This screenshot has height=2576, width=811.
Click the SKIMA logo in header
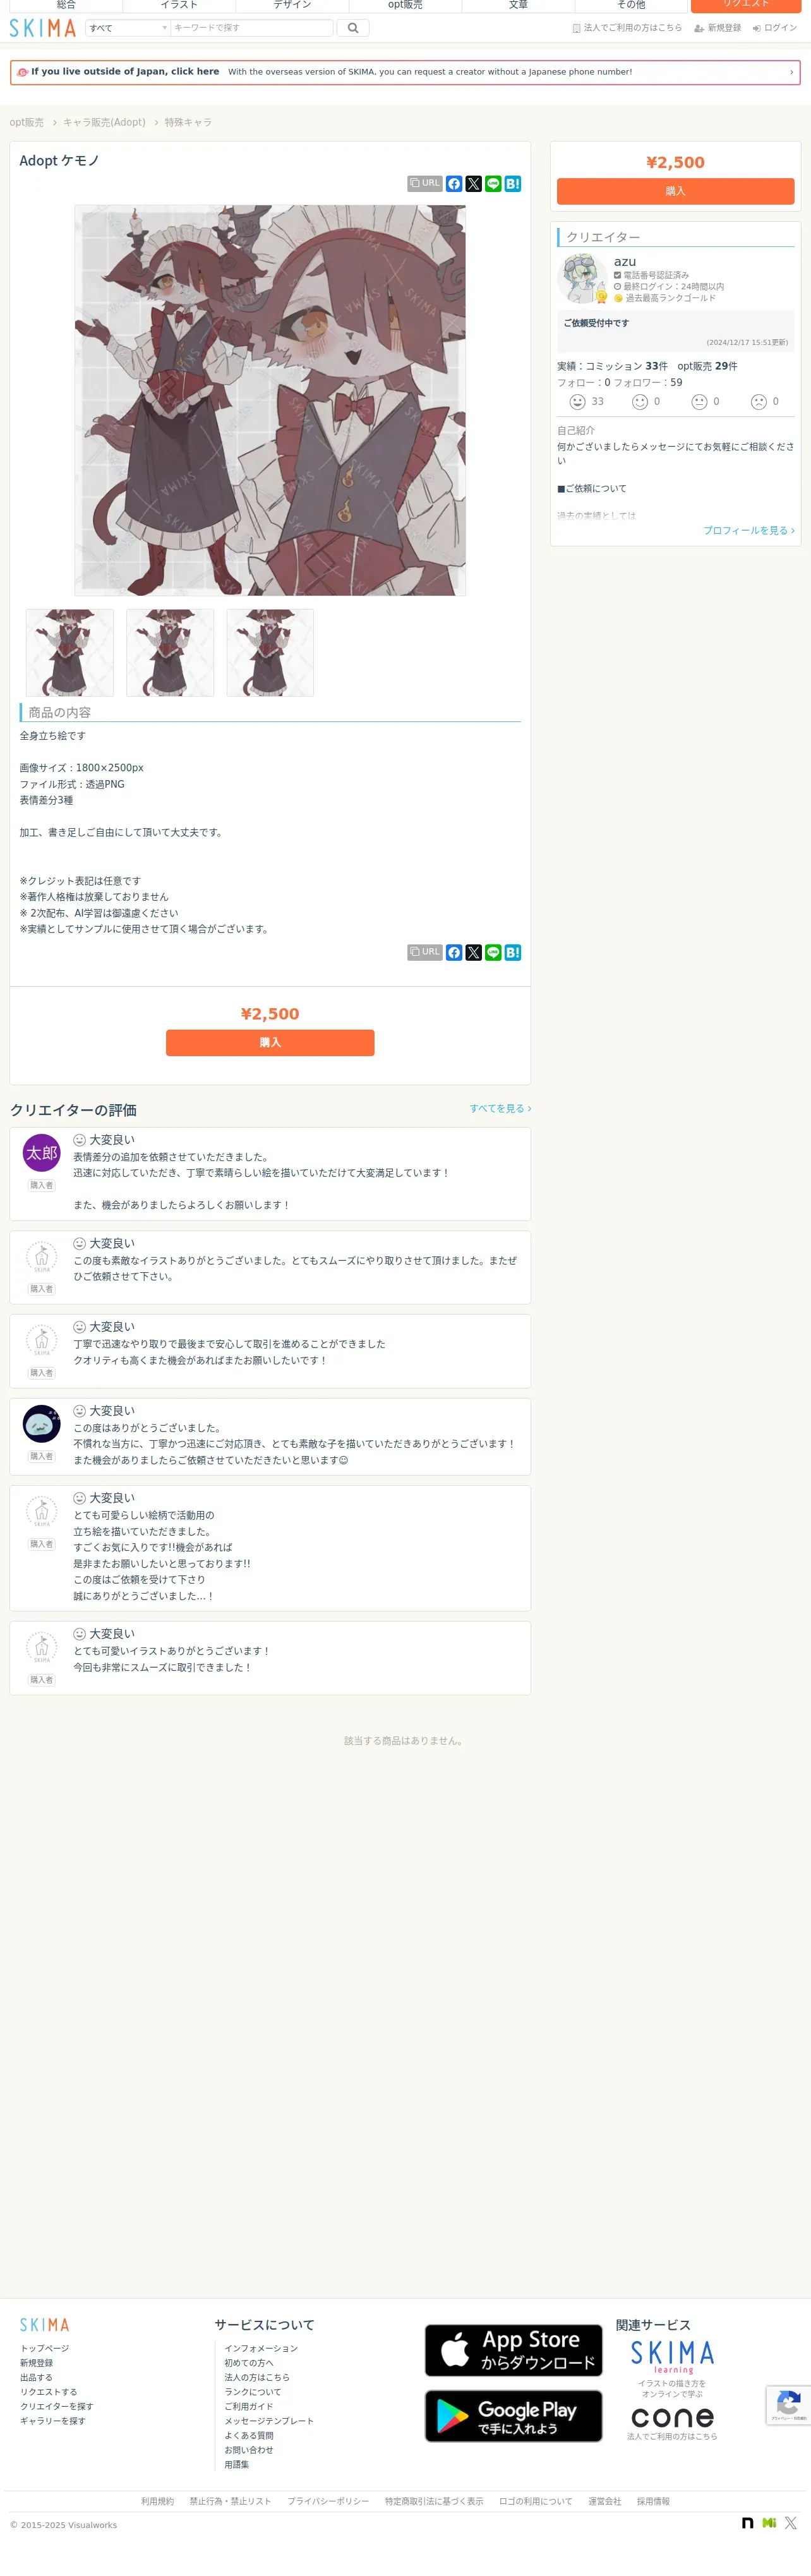pos(43,28)
